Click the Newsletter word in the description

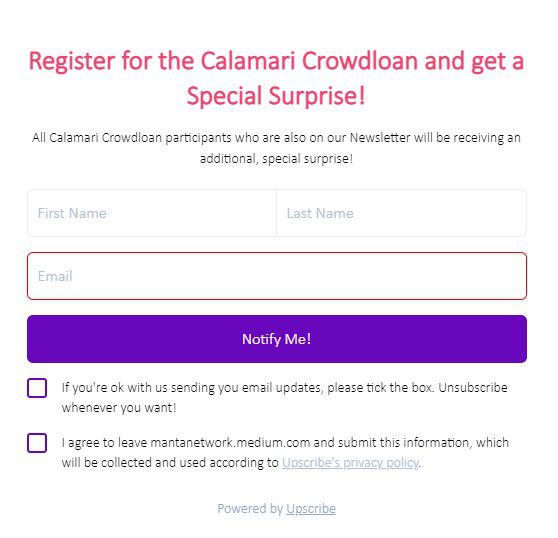(x=380, y=138)
